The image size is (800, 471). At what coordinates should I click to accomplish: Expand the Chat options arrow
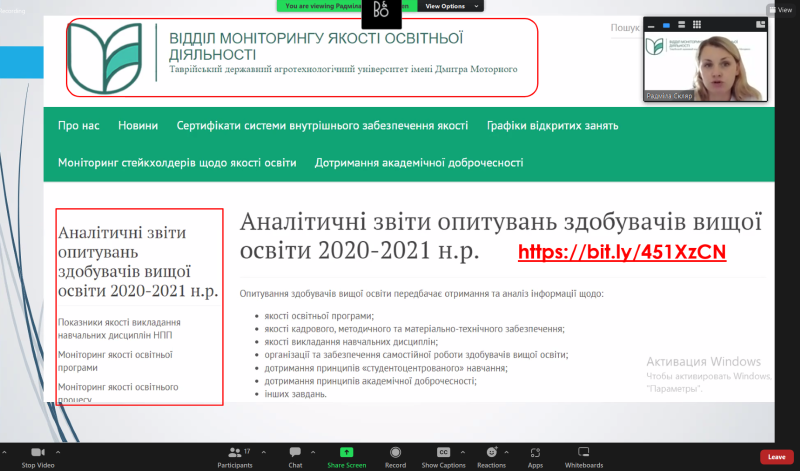[x=313, y=452]
